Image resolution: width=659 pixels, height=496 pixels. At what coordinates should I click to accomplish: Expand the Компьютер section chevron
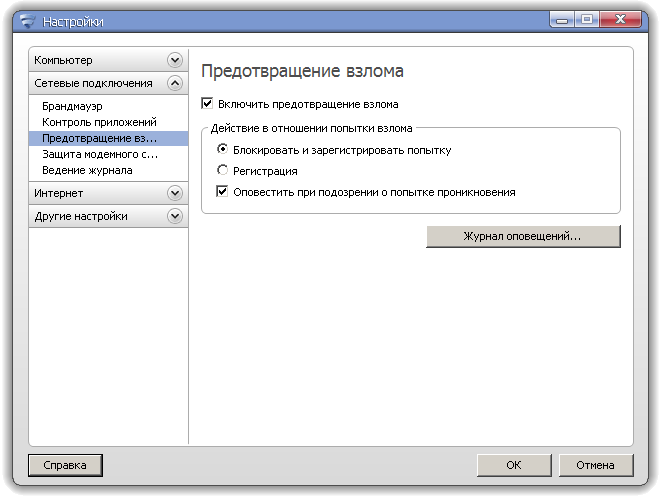click(175, 60)
